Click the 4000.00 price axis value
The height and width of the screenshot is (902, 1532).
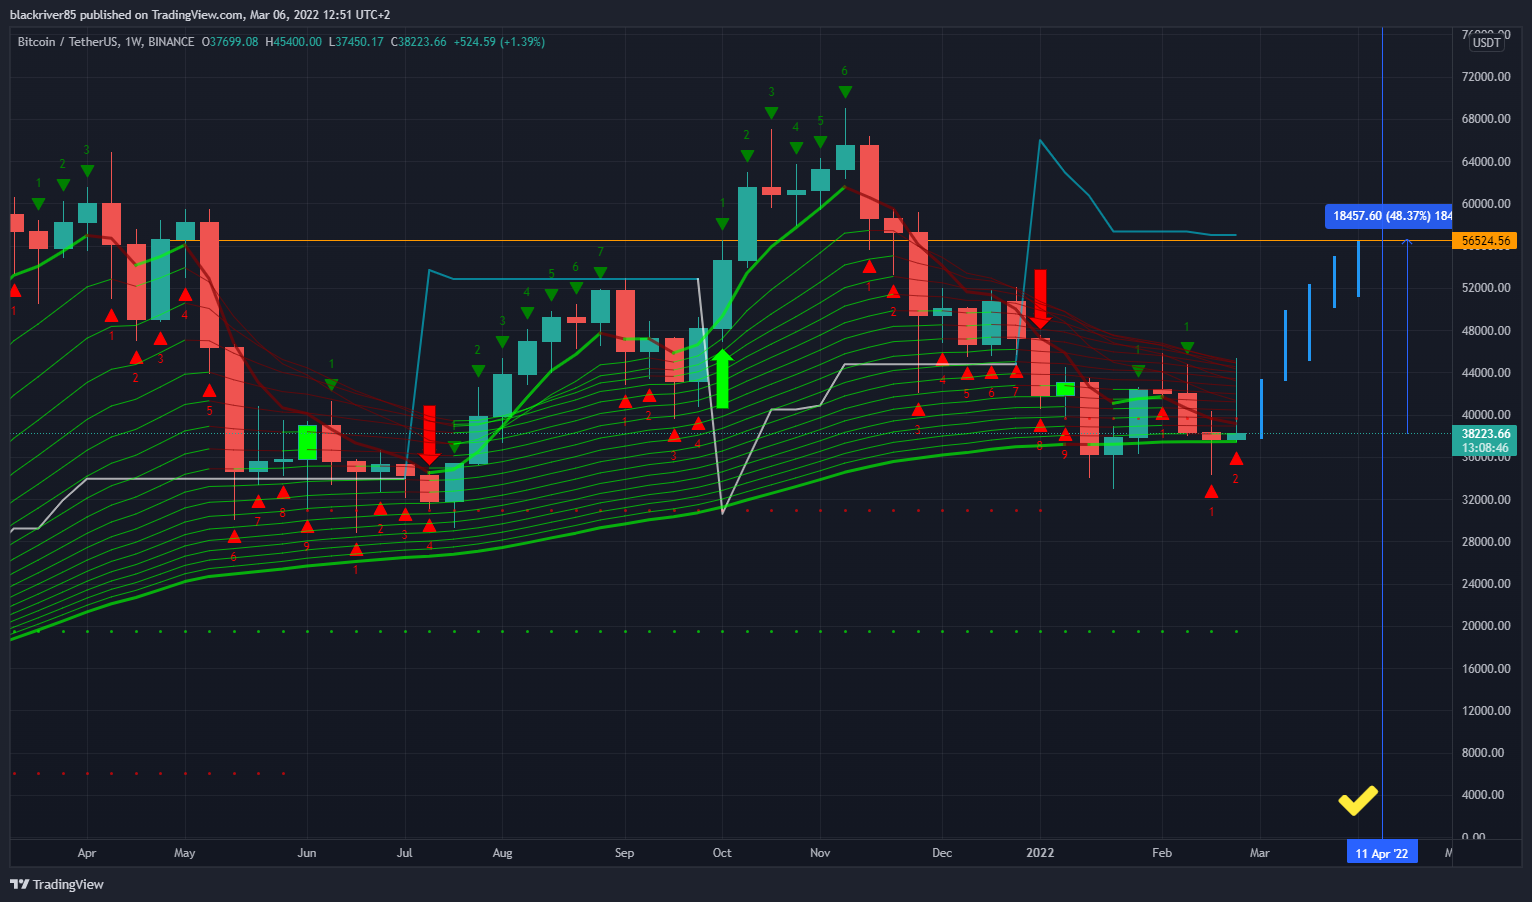(x=1483, y=795)
